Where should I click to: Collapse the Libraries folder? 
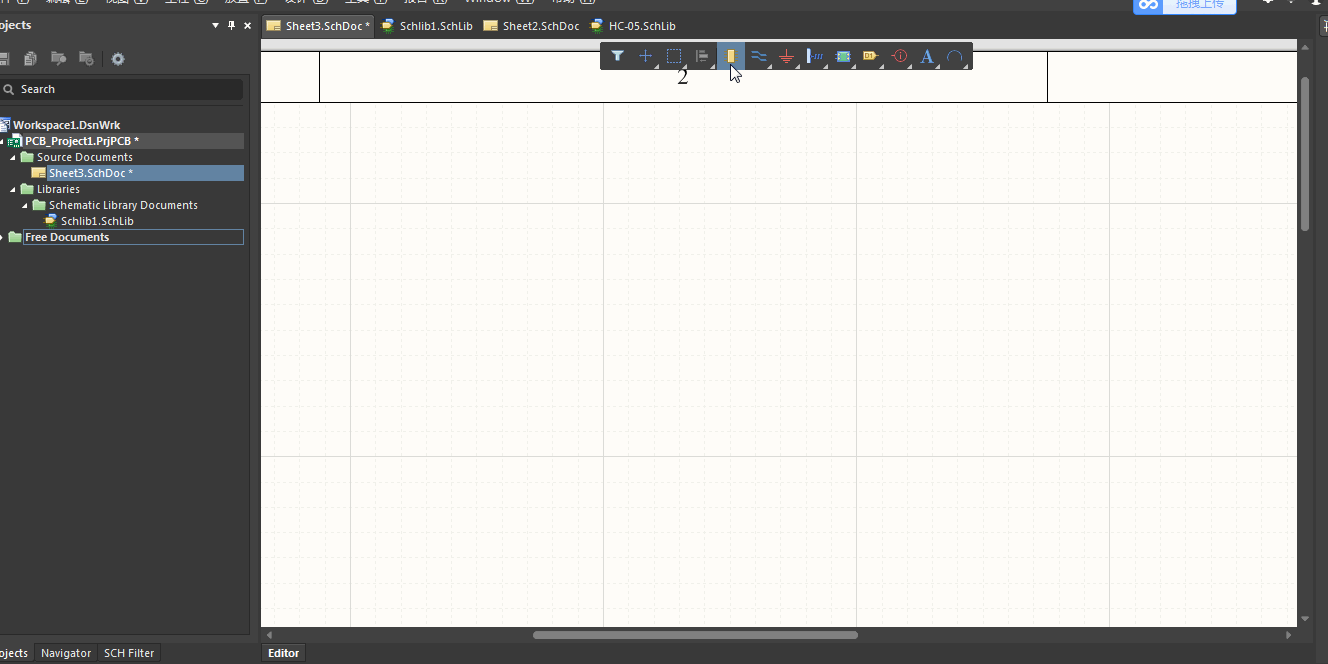[x=14, y=189]
